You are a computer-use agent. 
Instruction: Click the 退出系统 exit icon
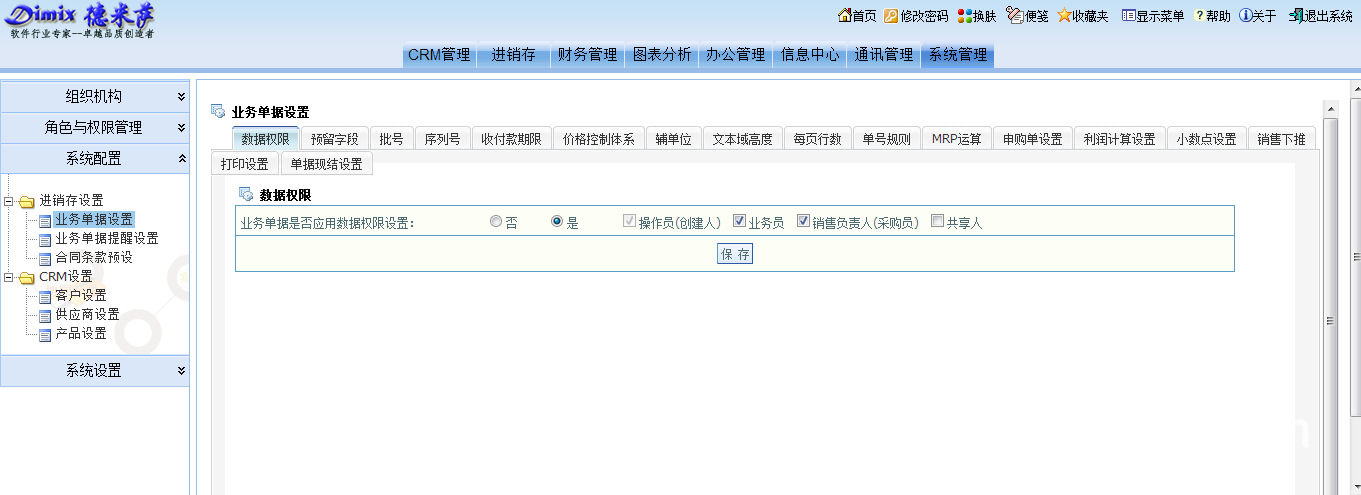point(1296,16)
